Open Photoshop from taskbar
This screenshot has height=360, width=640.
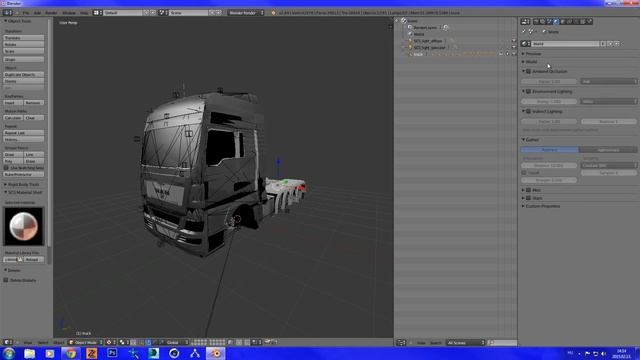coord(112,353)
